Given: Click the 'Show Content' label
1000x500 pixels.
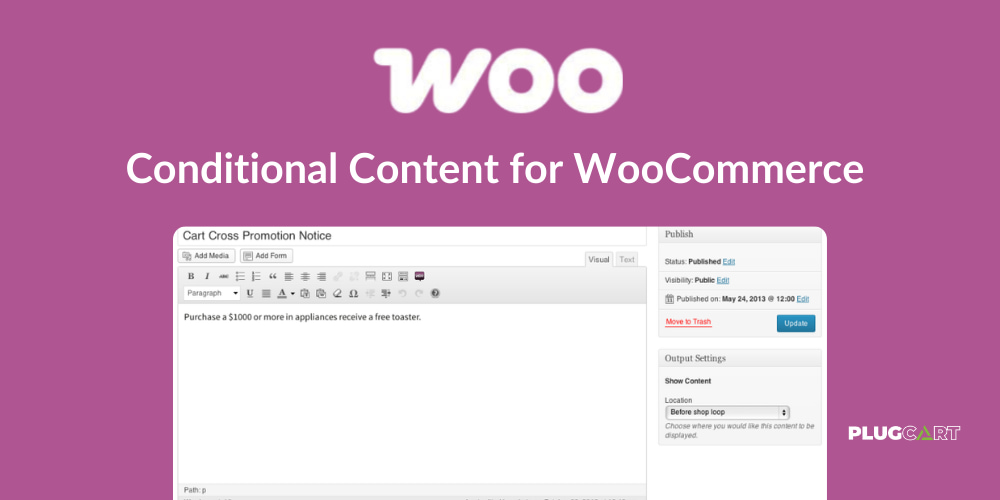Looking at the screenshot, I should click(688, 381).
